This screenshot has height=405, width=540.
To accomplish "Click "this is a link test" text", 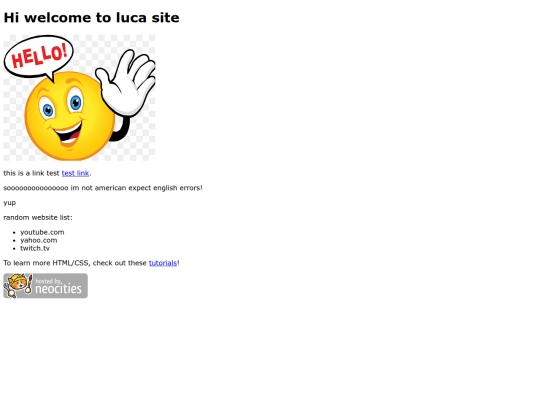I will [31, 173].
